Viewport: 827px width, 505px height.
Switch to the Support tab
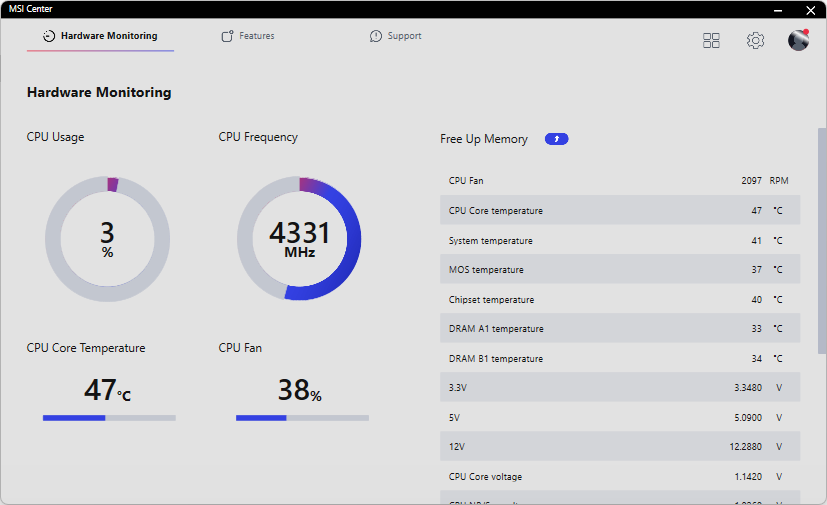click(x=396, y=36)
